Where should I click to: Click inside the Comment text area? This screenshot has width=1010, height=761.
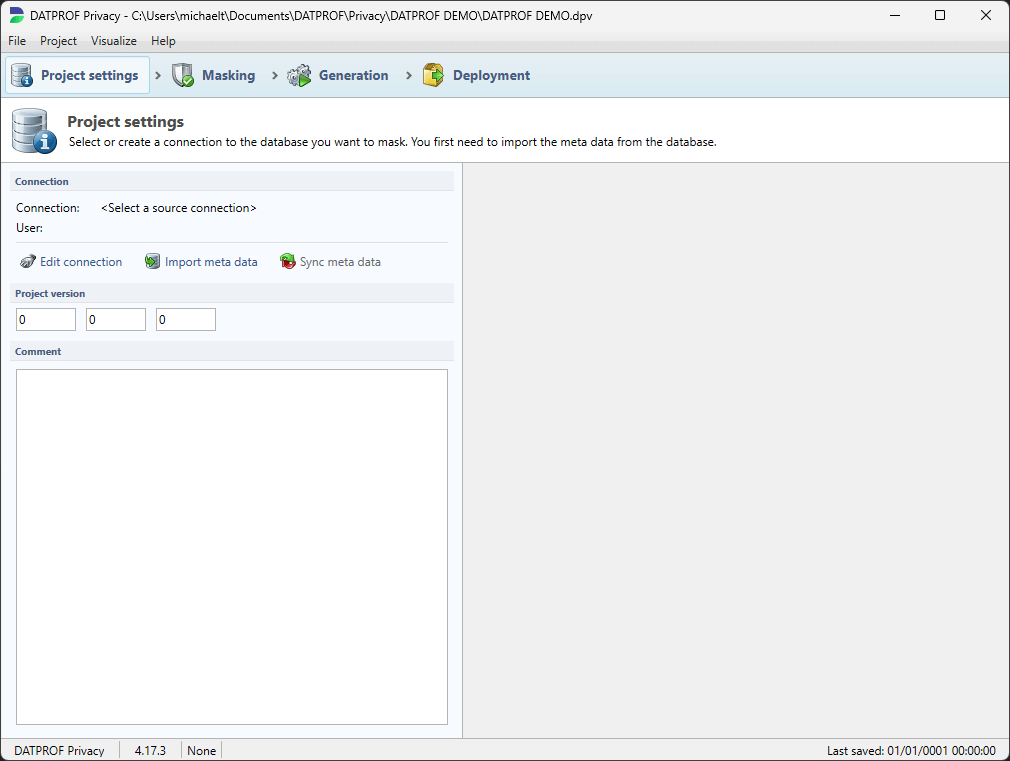[232, 546]
